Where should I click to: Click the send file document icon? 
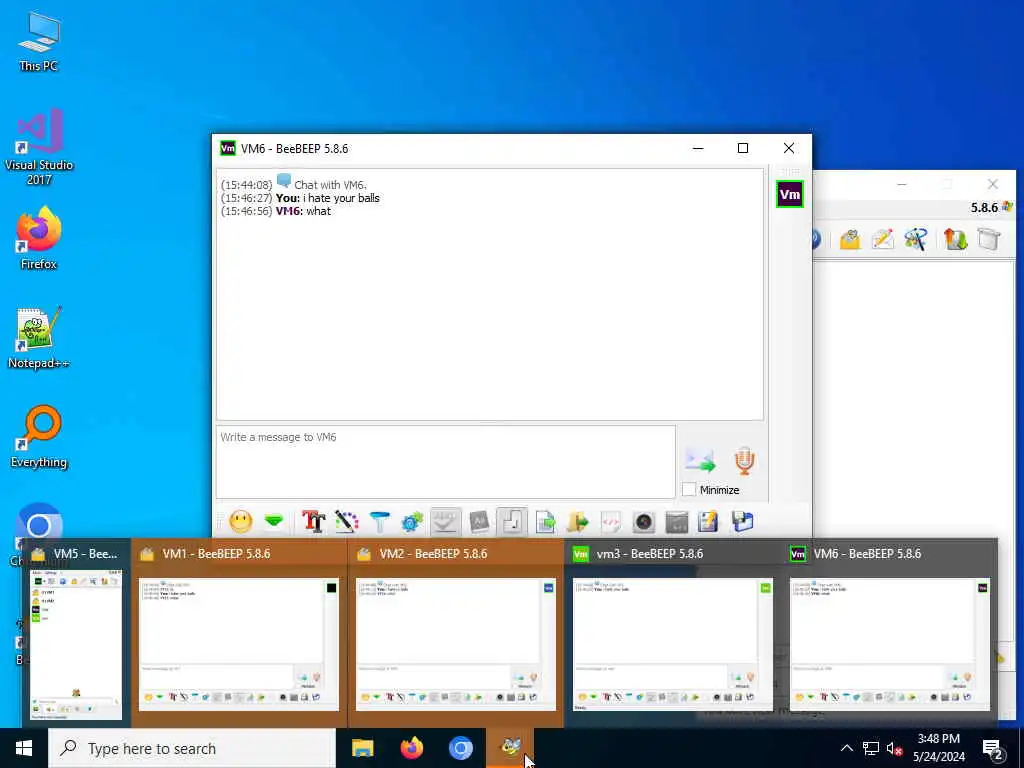[x=545, y=522]
